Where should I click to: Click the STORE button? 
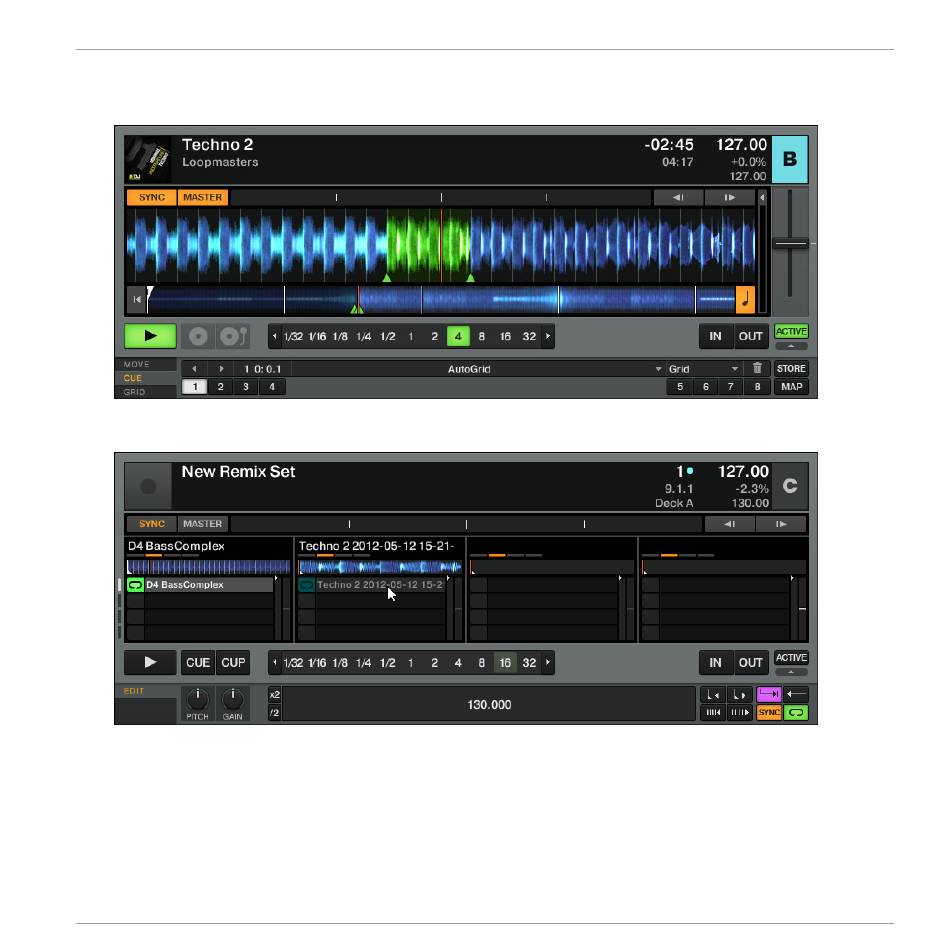791,368
